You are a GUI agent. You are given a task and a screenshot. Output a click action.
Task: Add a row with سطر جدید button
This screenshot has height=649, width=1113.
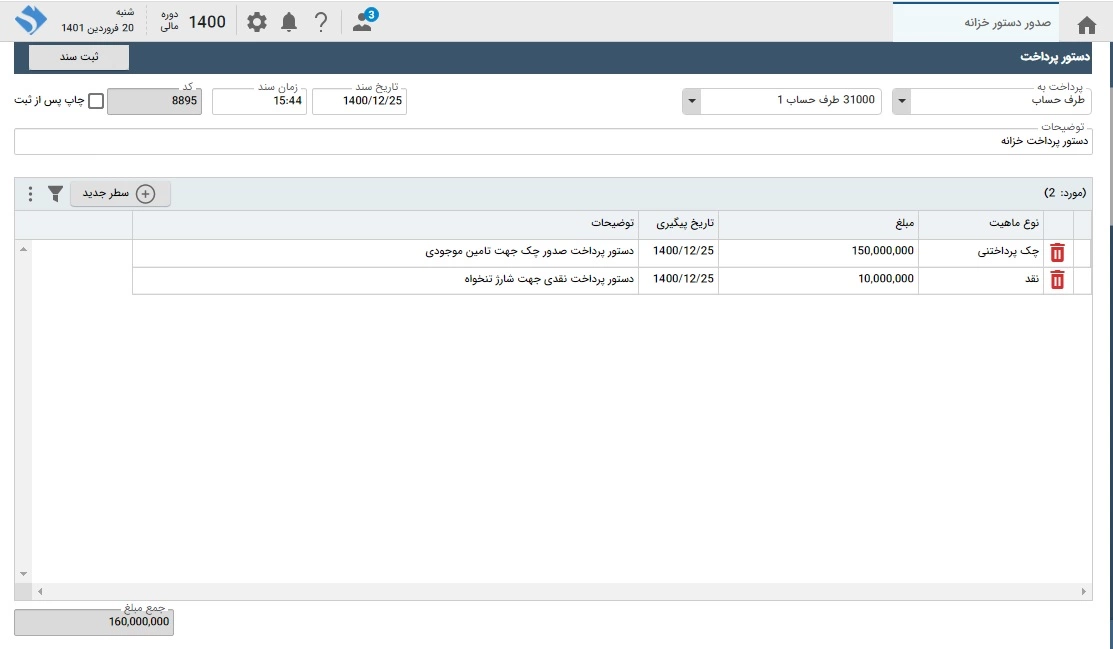pos(120,194)
